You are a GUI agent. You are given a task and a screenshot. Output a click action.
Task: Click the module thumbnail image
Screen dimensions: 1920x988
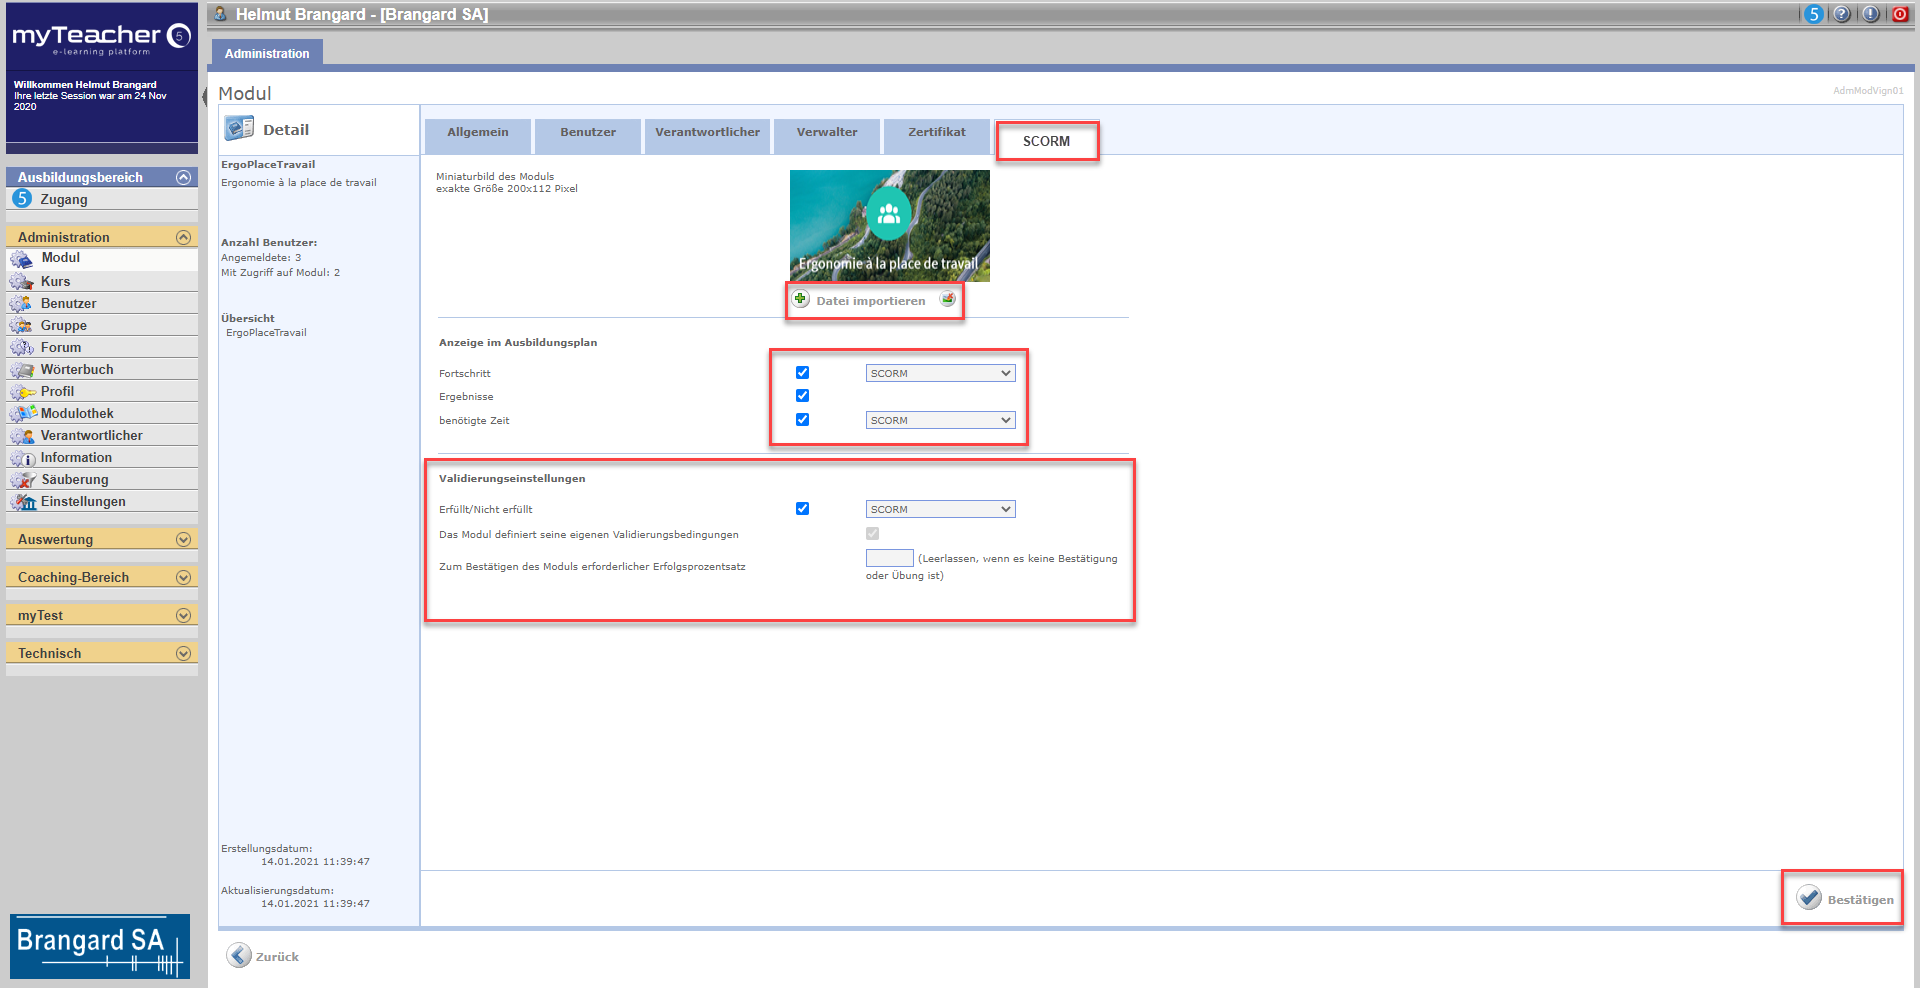click(889, 225)
